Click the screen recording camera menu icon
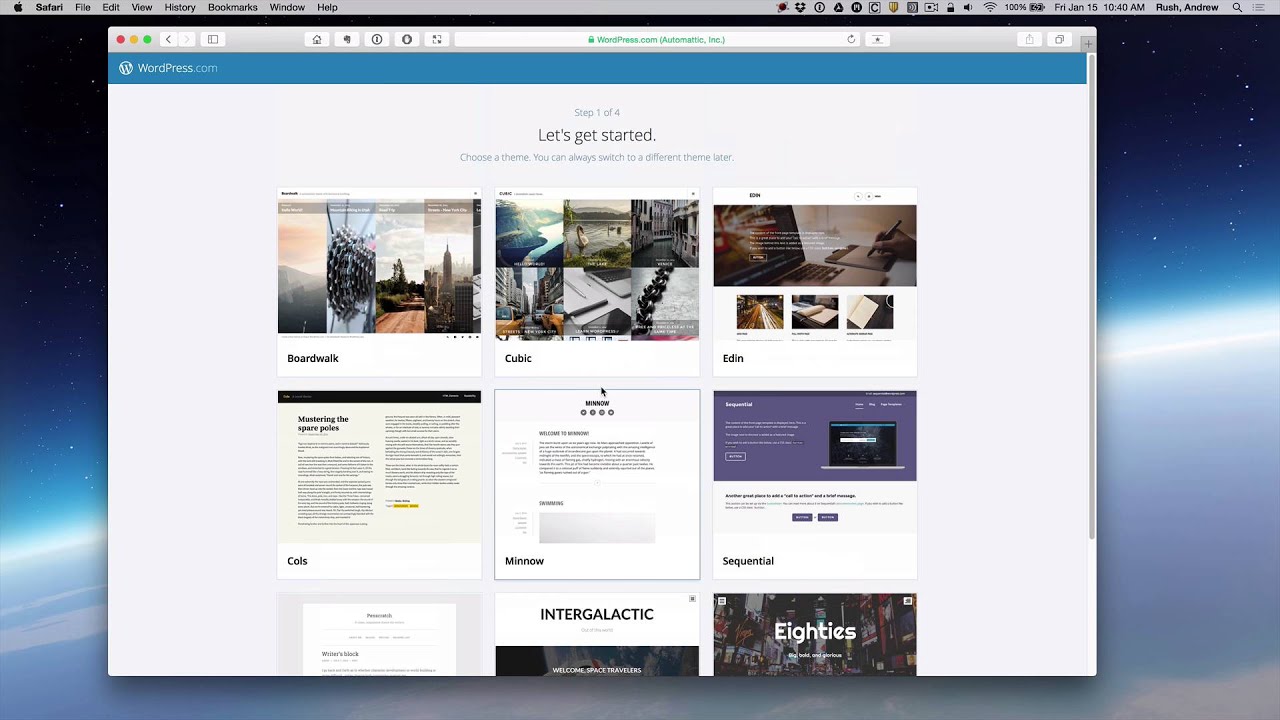This screenshot has height=720, width=1280. pyautogui.click(x=932, y=7)
